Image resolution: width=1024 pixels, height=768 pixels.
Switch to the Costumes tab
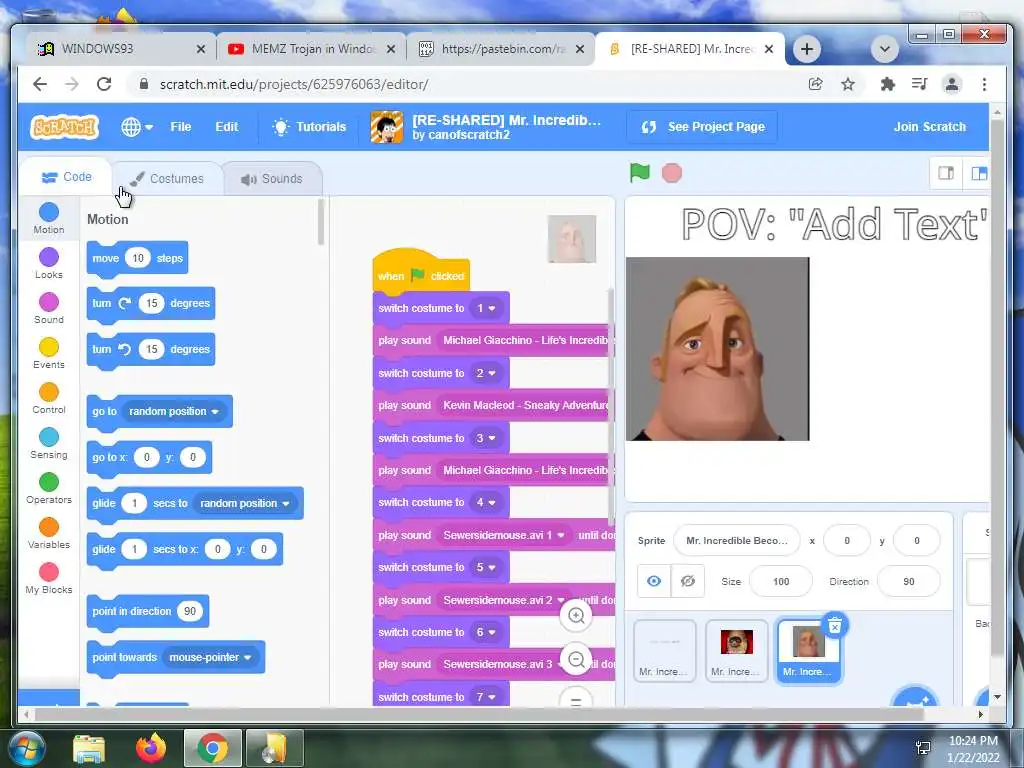pos(167,178)
